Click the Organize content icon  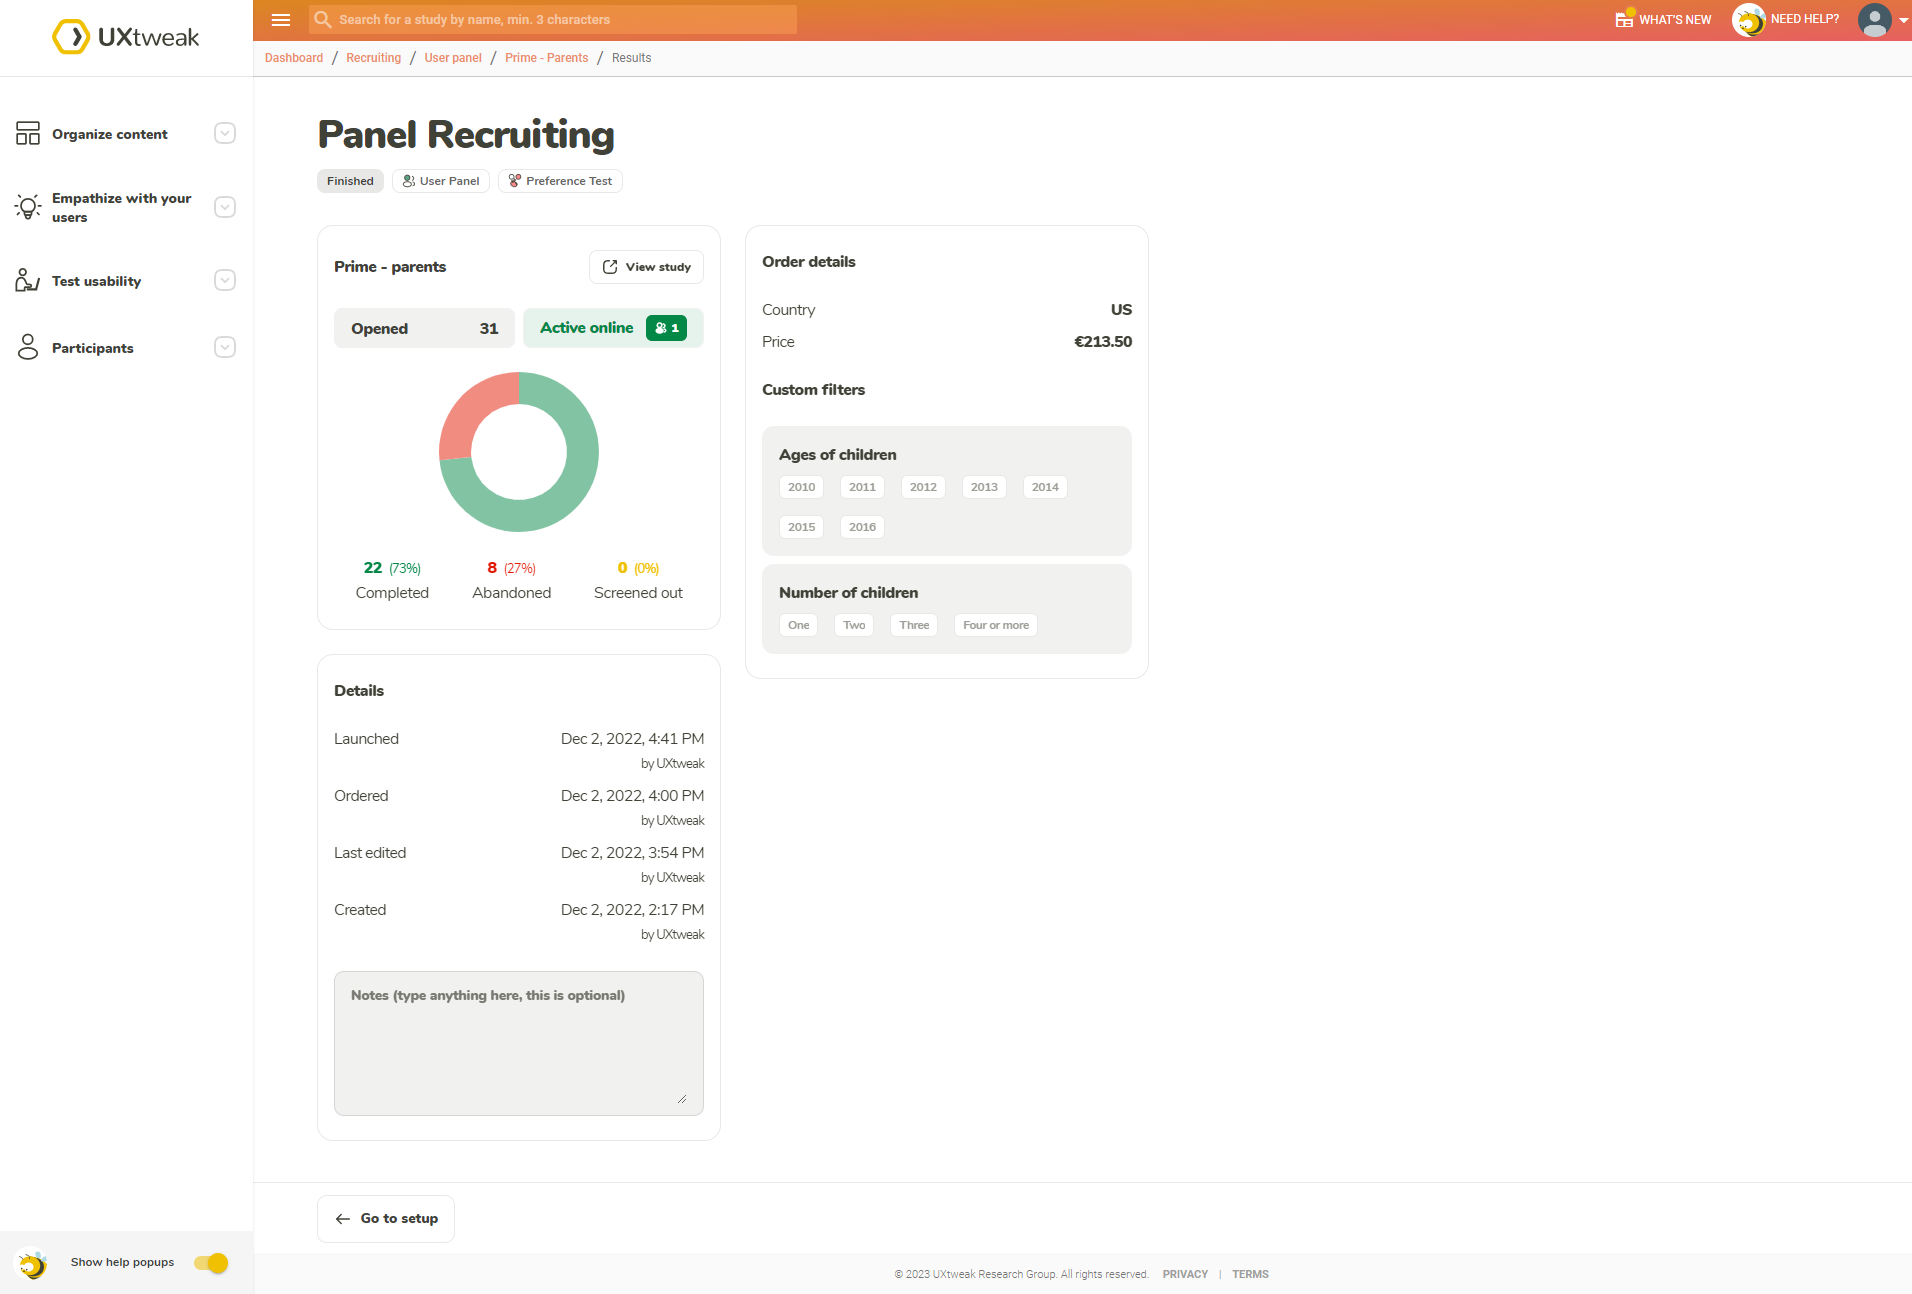[28, 134]
